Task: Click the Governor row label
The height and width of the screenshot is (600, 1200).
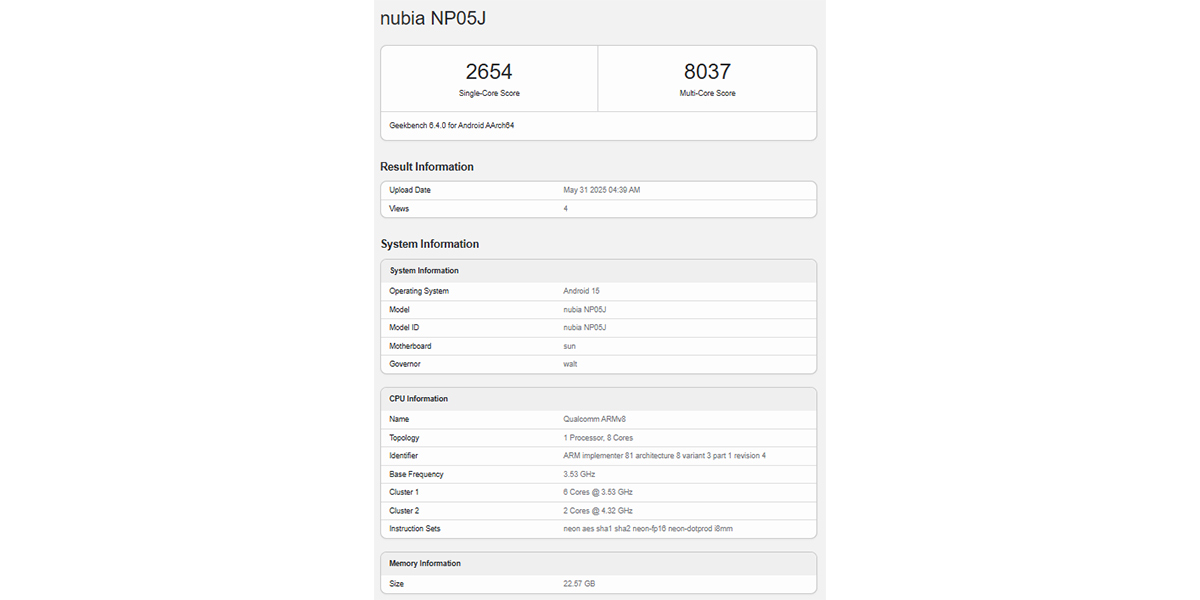Action: 405,364
